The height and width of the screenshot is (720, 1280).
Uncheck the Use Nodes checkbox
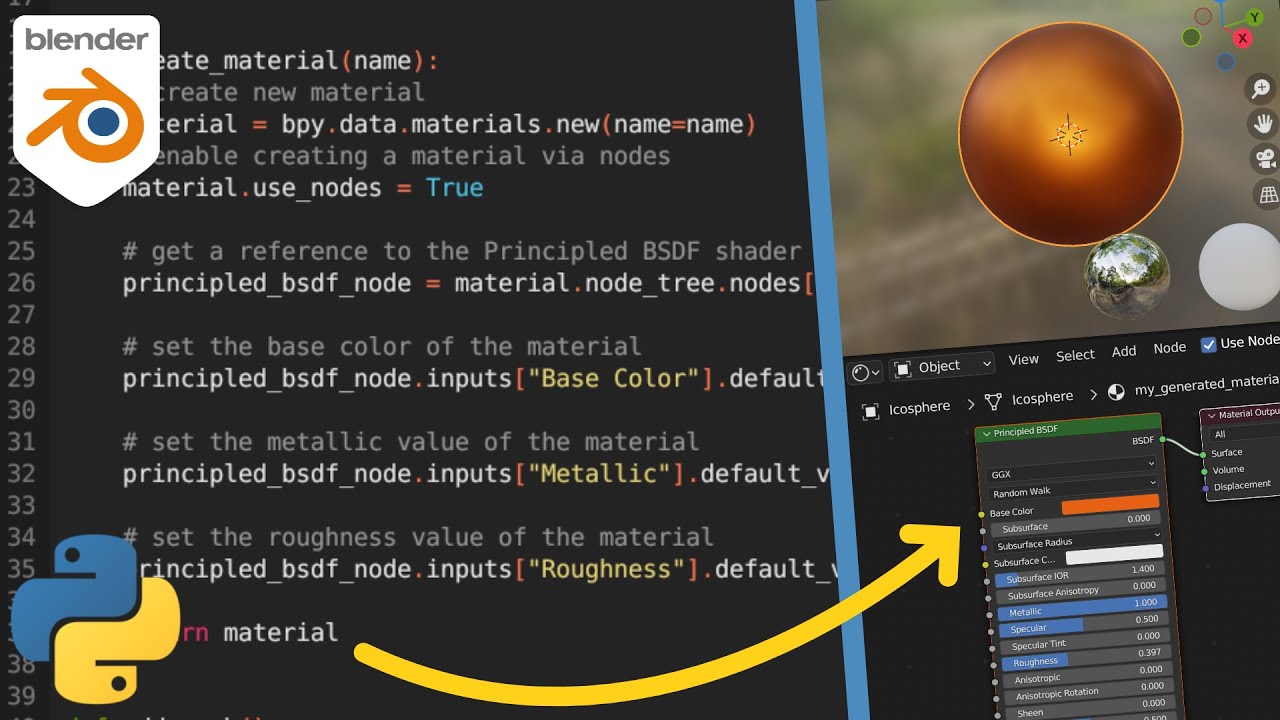pos(1208,346)
